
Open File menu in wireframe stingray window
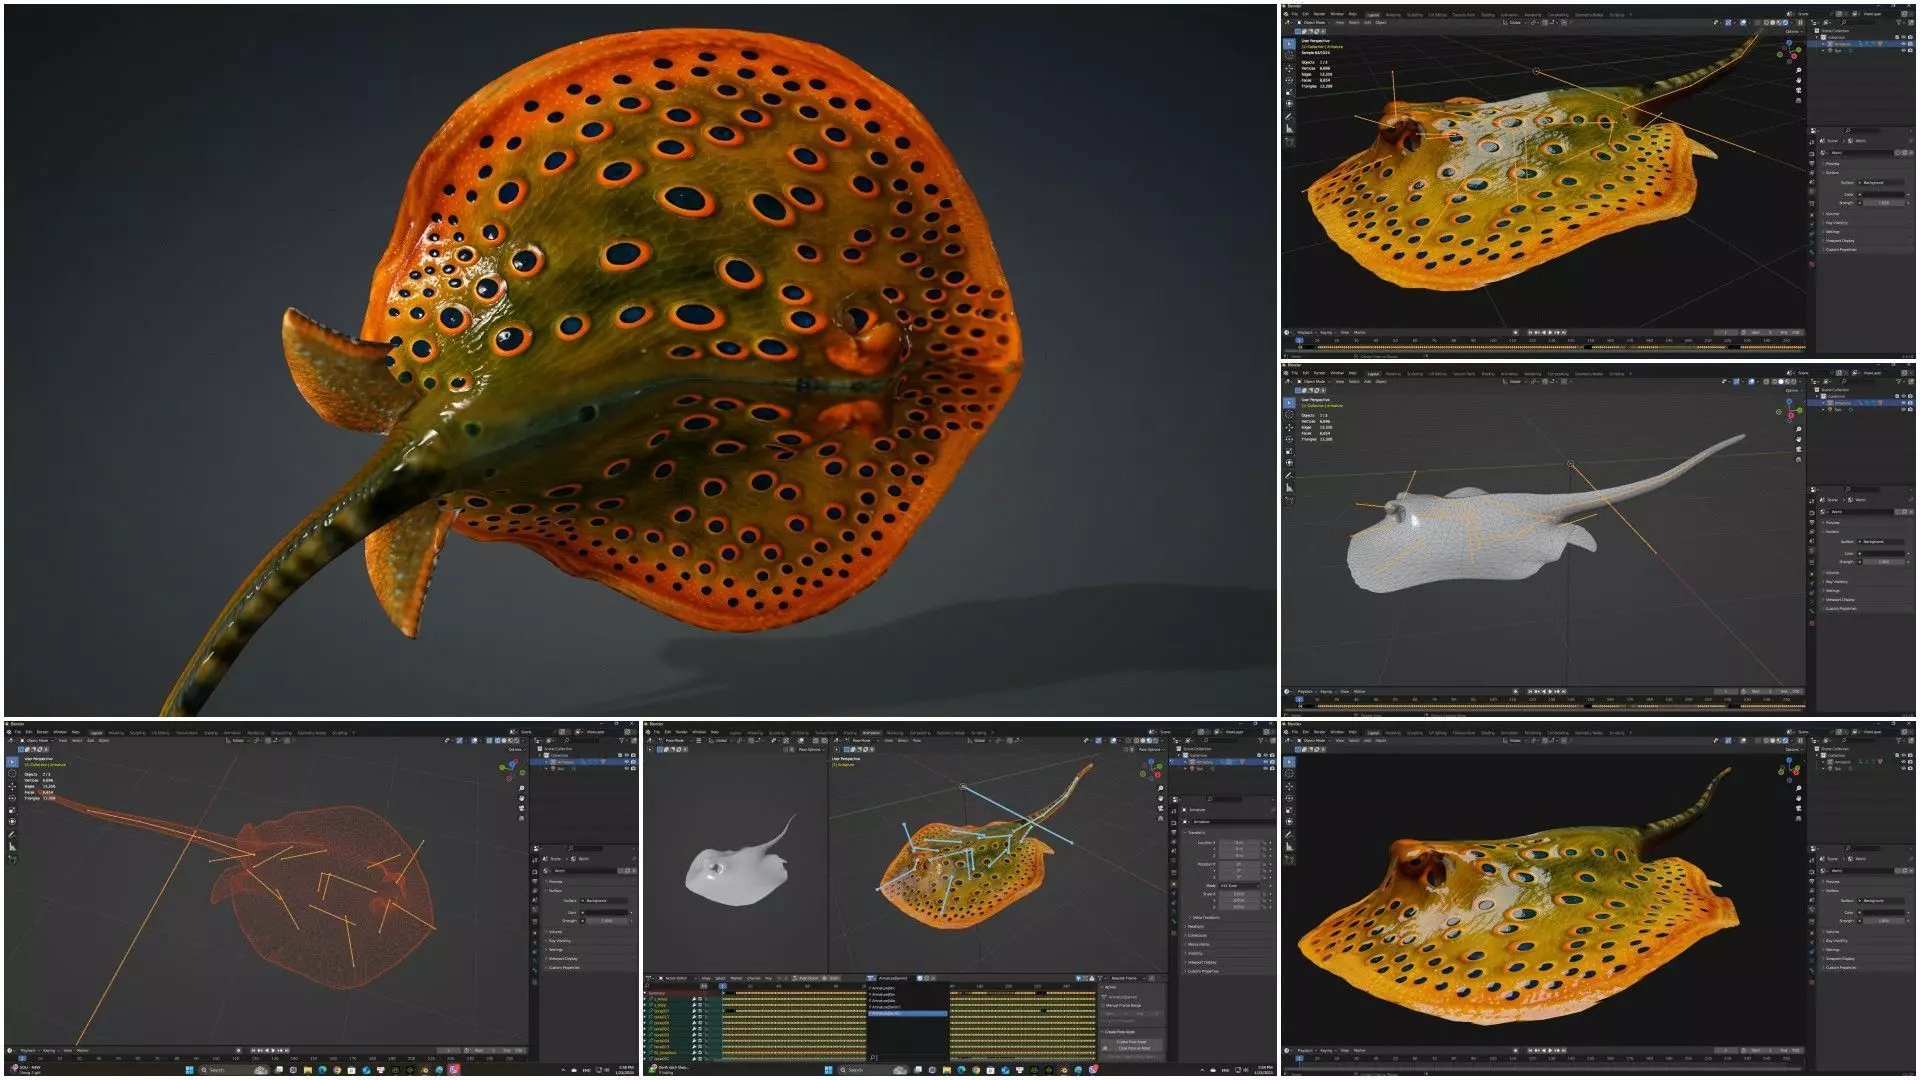pyautogui.click(x=17, y=732)
